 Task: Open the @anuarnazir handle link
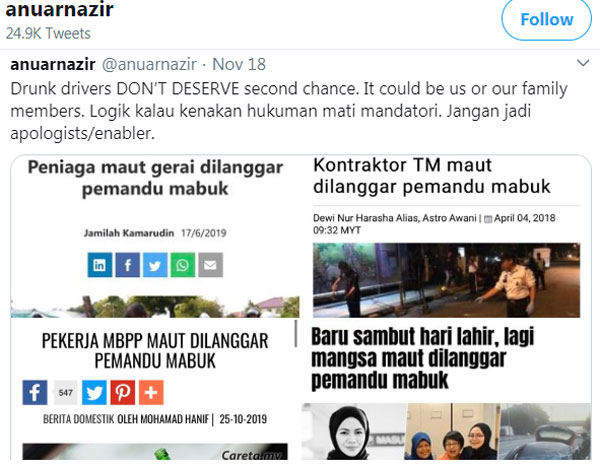click(149, 64)
